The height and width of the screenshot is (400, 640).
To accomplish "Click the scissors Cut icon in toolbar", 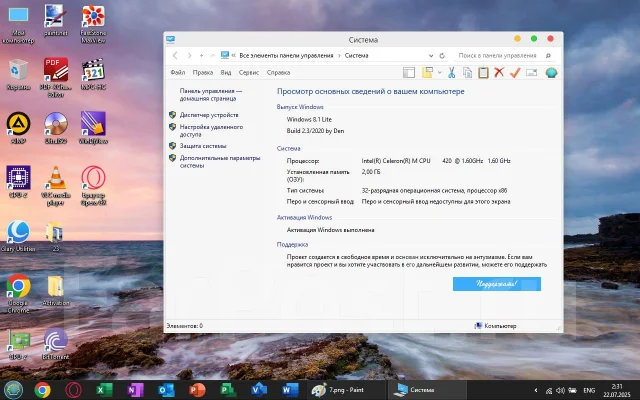I will [451, 73].
